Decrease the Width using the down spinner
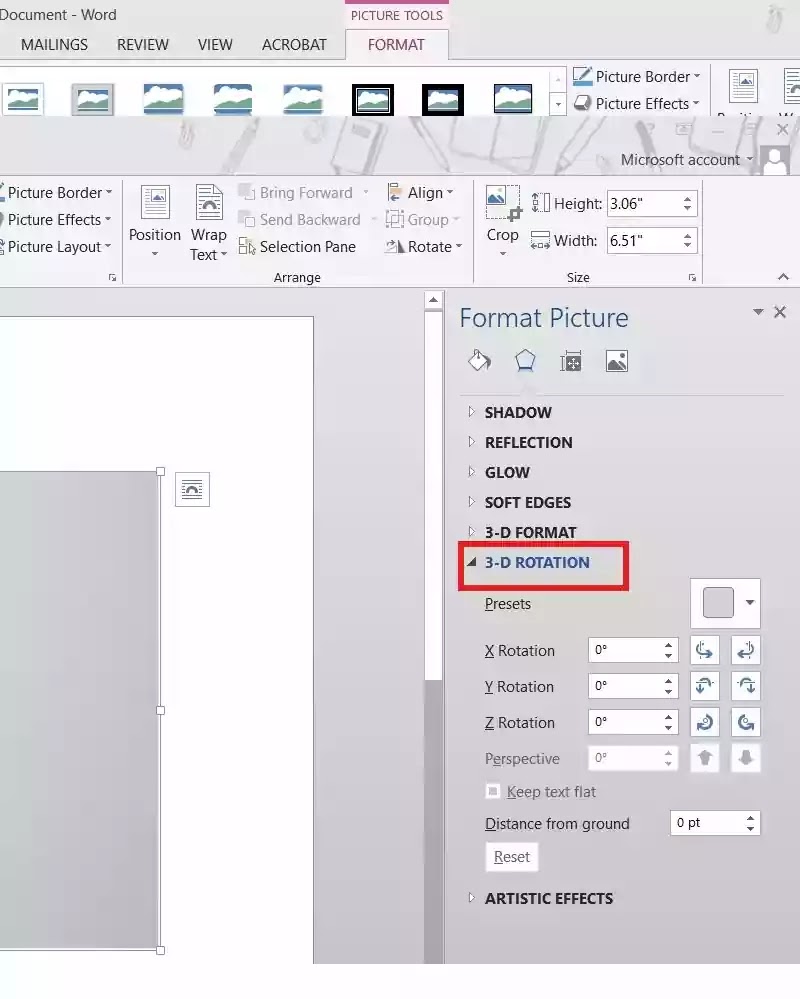This screenshot has width=800, height=999. 687,246
